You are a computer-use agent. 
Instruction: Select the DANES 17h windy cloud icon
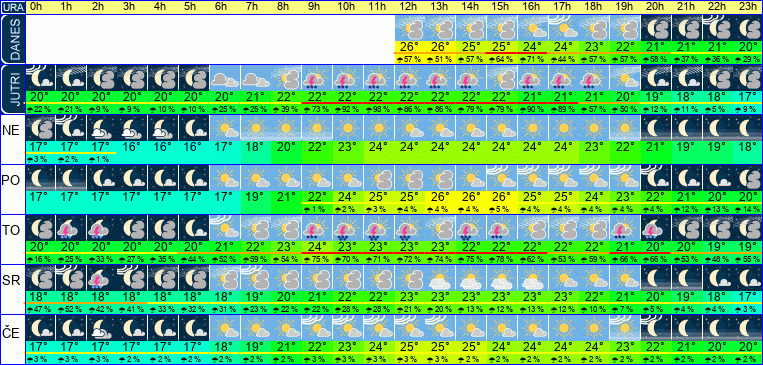coord(563,28)
